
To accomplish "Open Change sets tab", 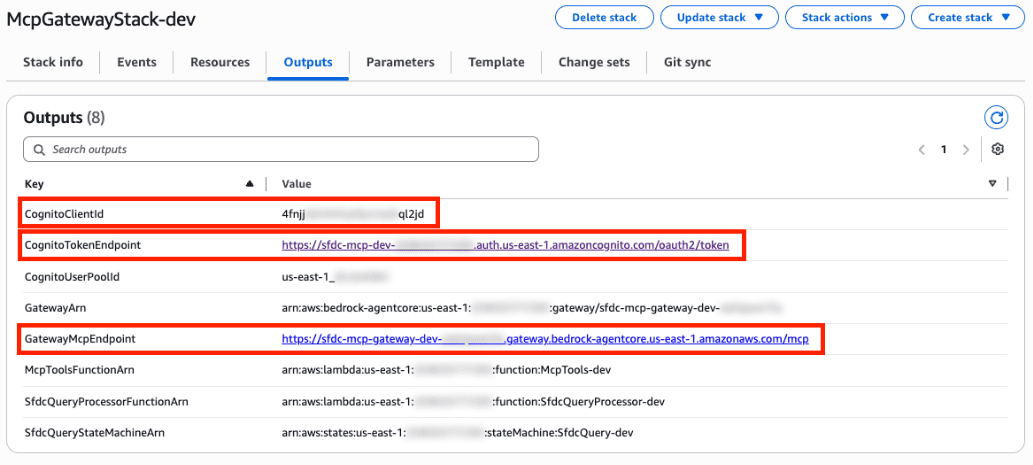I will 594,63.
